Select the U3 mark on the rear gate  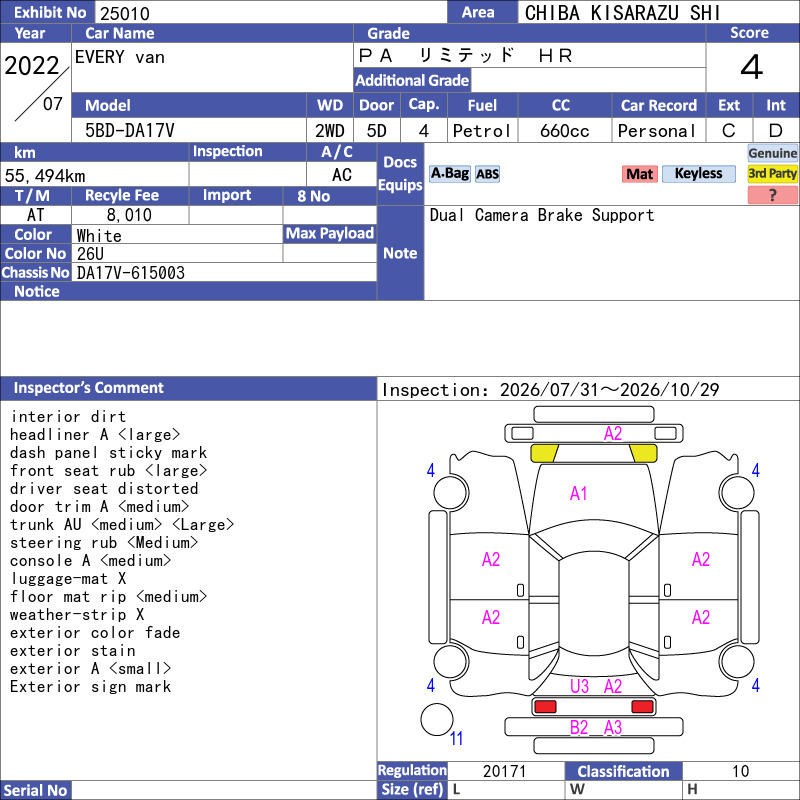pos(580,686)
